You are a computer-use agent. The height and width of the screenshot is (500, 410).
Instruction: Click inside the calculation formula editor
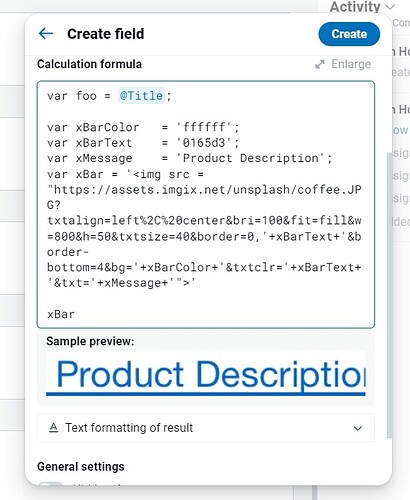pos(206,204)
